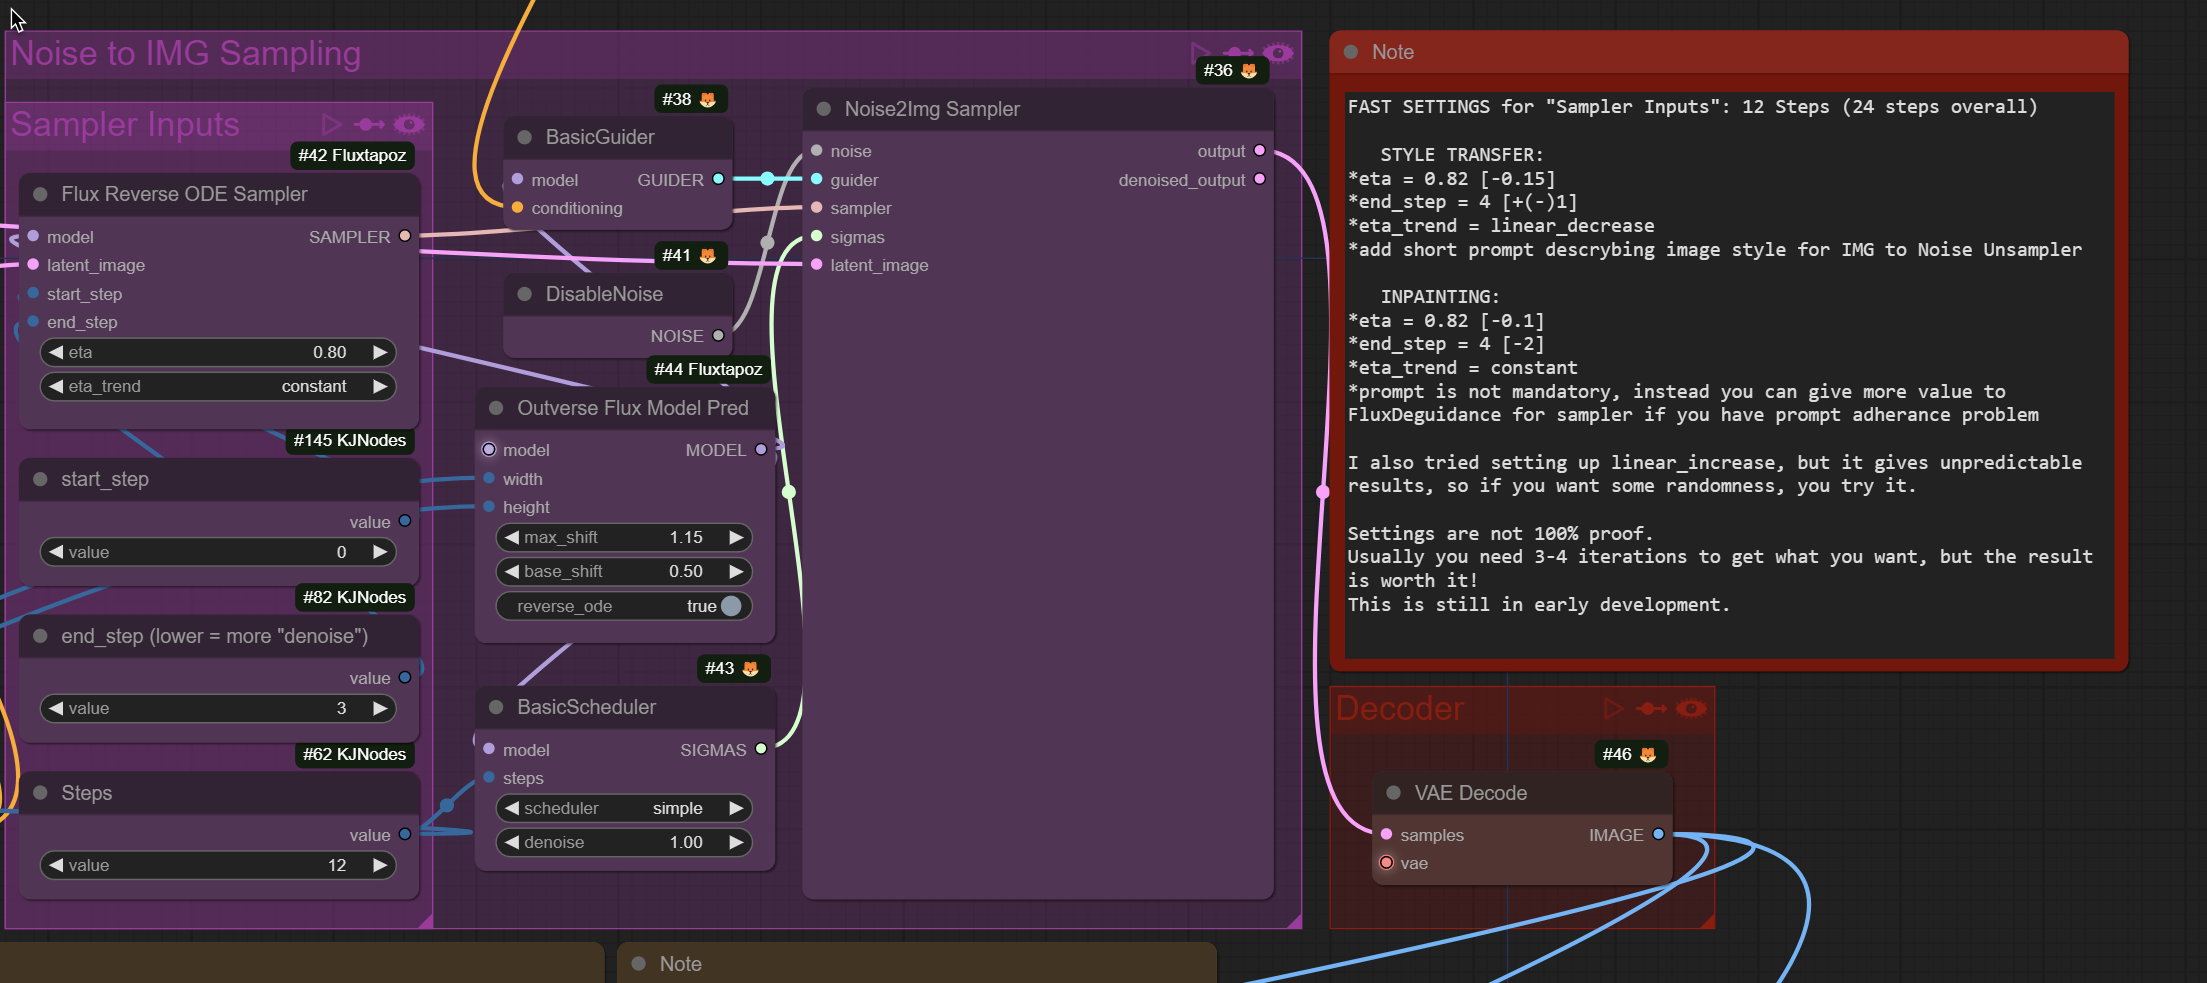2207x983 pixels.
Task: Open the scheduler combo set to simple
Action: coord(623,808)
